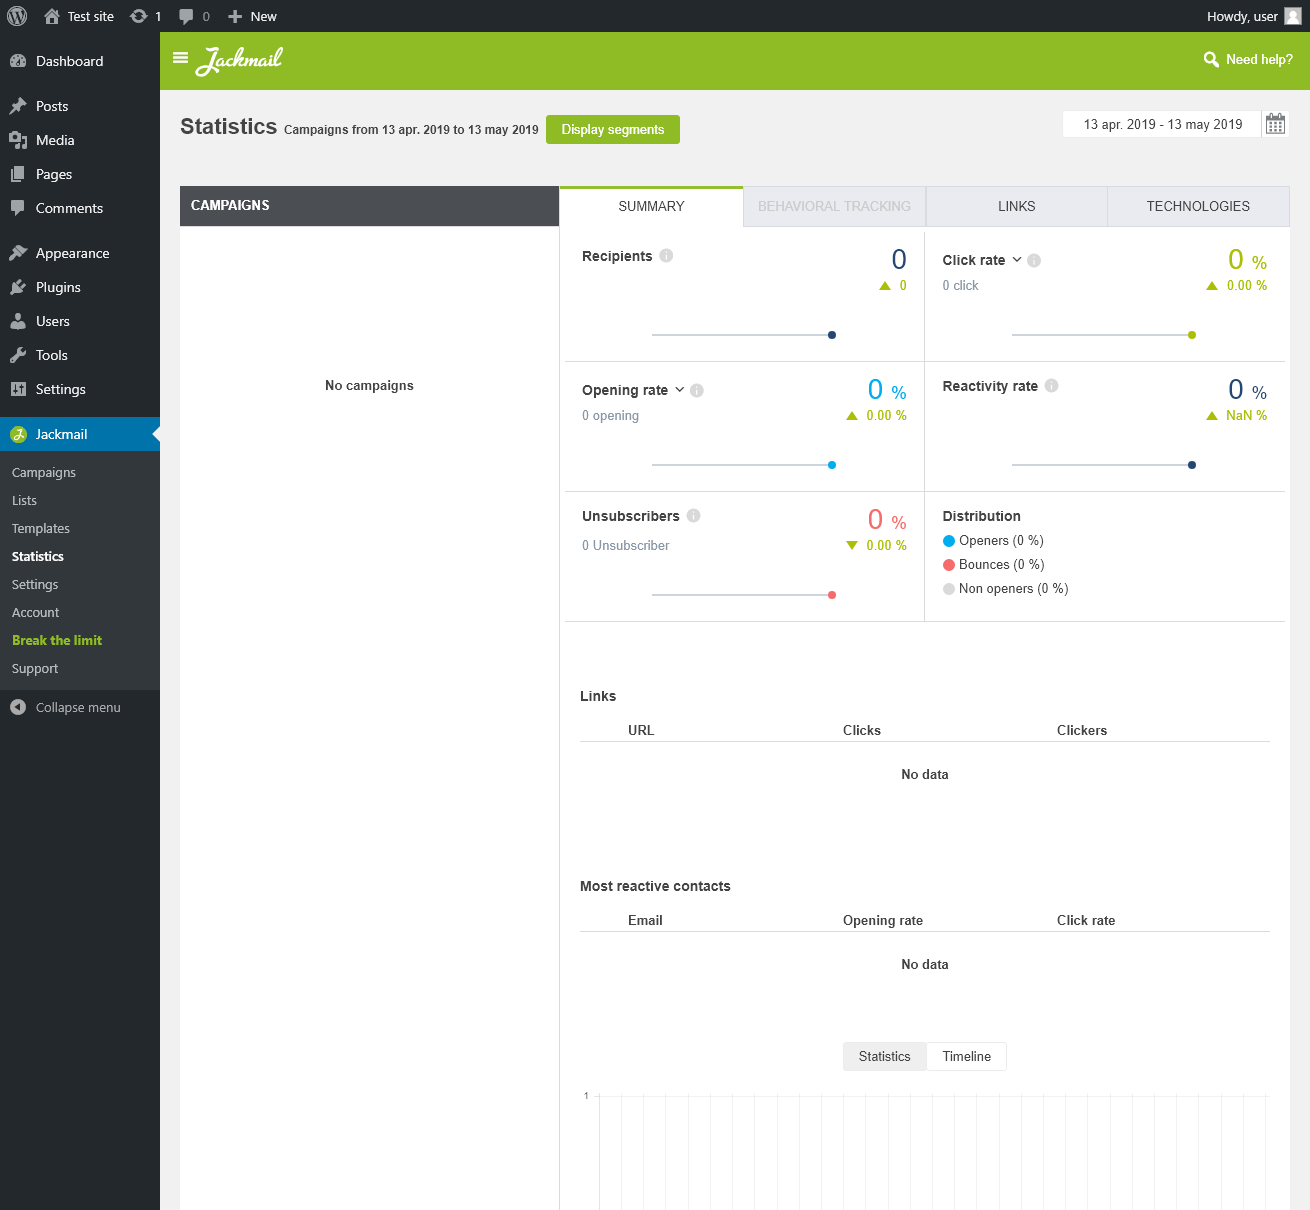The height and width of the screenshot is (1210, 1310).
Task: Click the Reactivity rate sparkline endpoint dot
Action: click(x=1192, y=465)
